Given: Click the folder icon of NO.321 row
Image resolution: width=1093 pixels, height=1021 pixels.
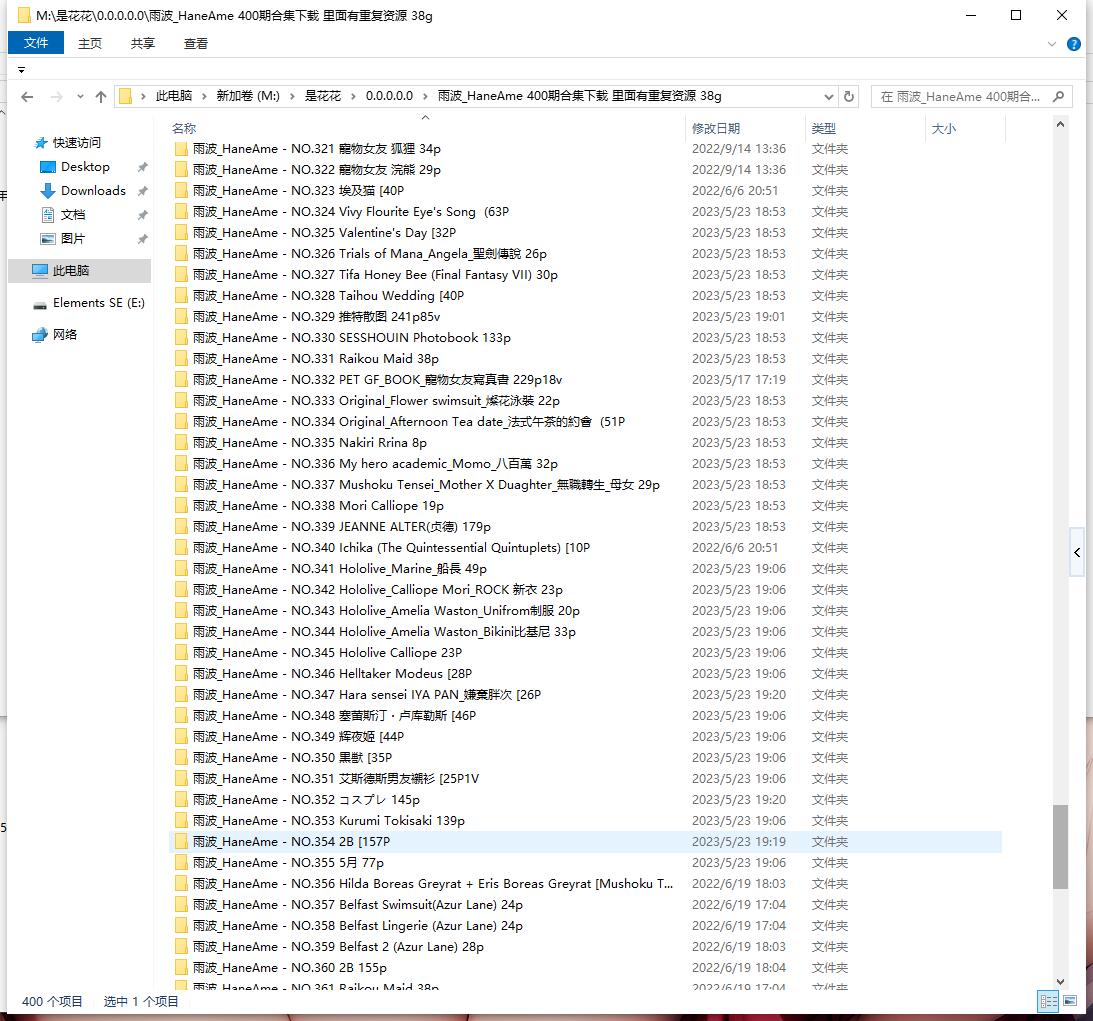Looking at the screenshot, I should tap(181, 148).
